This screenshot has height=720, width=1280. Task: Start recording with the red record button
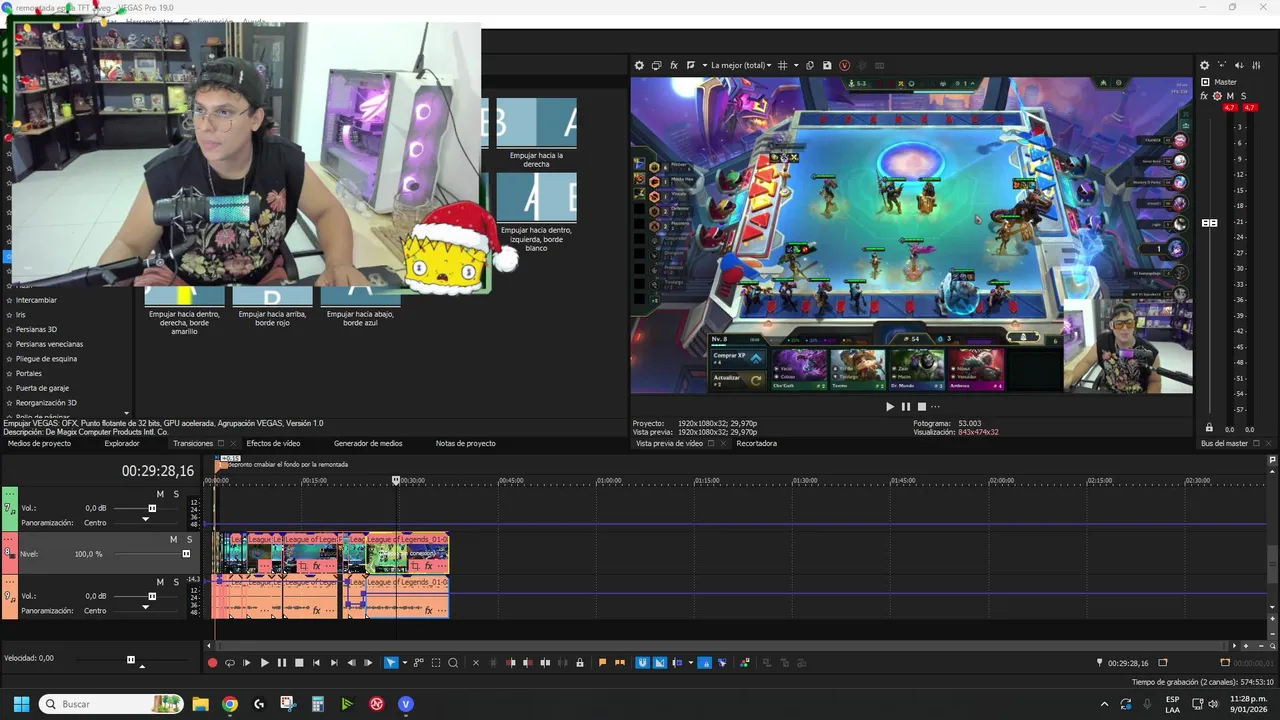[x=212, y=662]
